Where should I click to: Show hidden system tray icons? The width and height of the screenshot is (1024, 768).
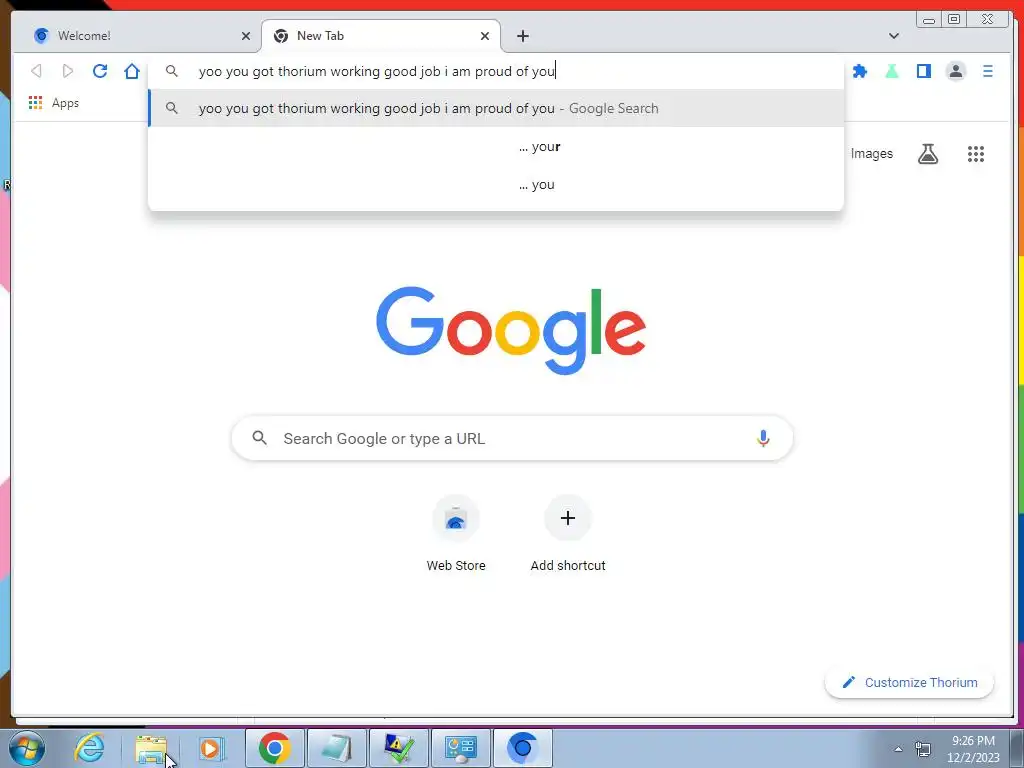898,749
